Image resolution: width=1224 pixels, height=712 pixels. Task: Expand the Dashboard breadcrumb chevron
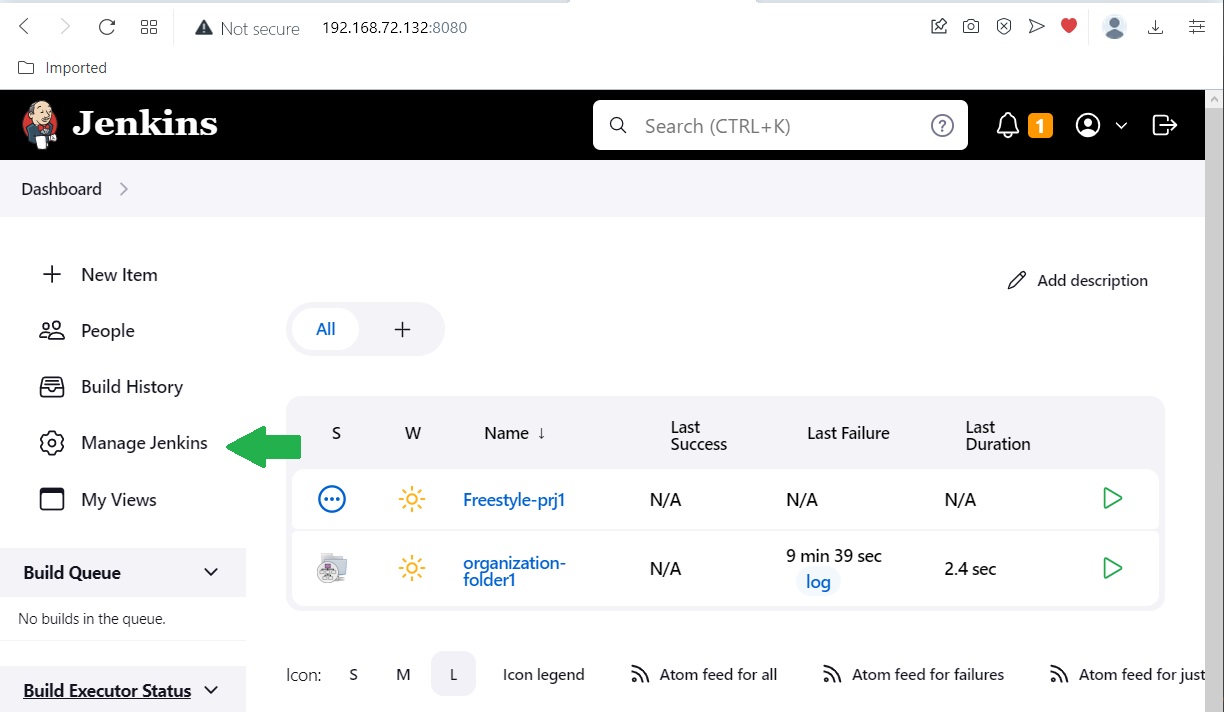click(x=124, y=189)
